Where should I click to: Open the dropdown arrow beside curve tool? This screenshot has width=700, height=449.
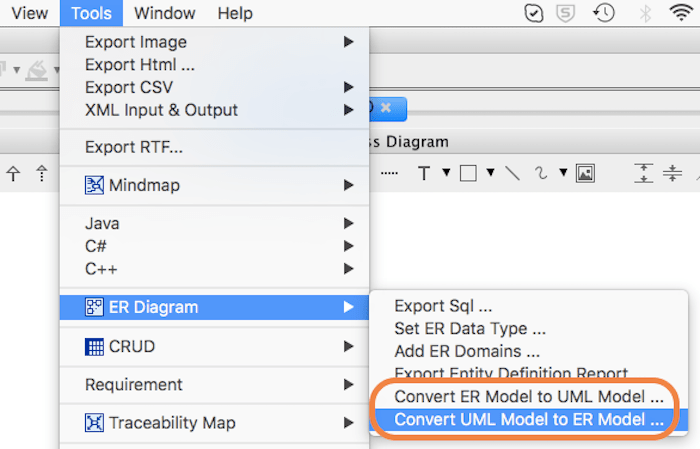[x=561, y=173]
